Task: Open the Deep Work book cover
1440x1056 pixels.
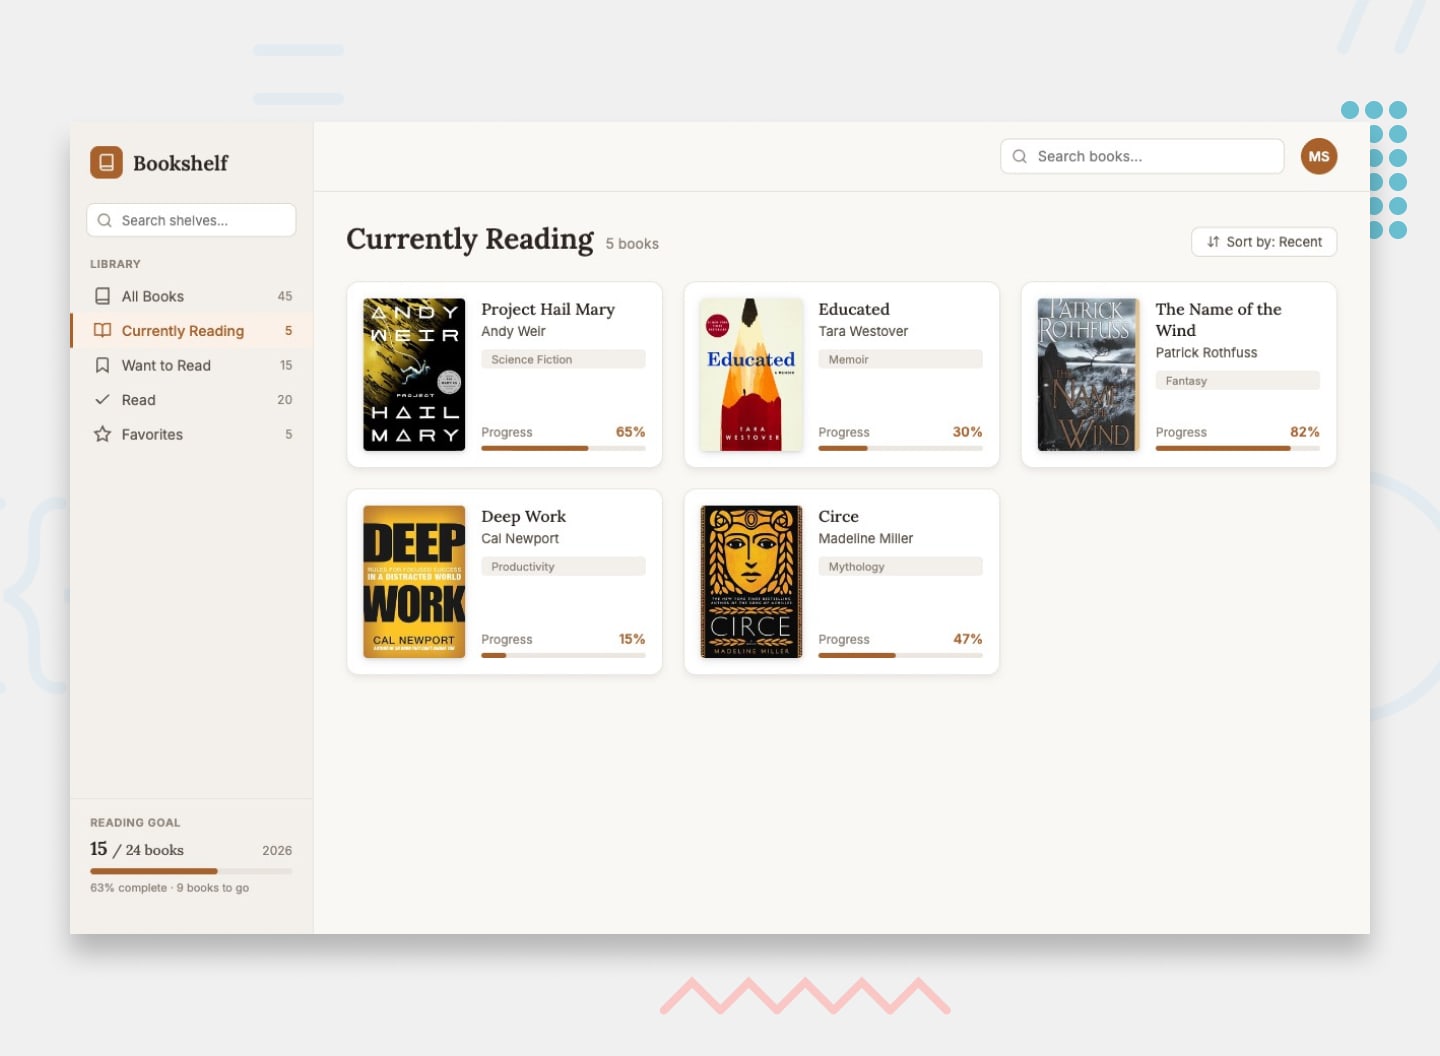Action: point(414,581)
